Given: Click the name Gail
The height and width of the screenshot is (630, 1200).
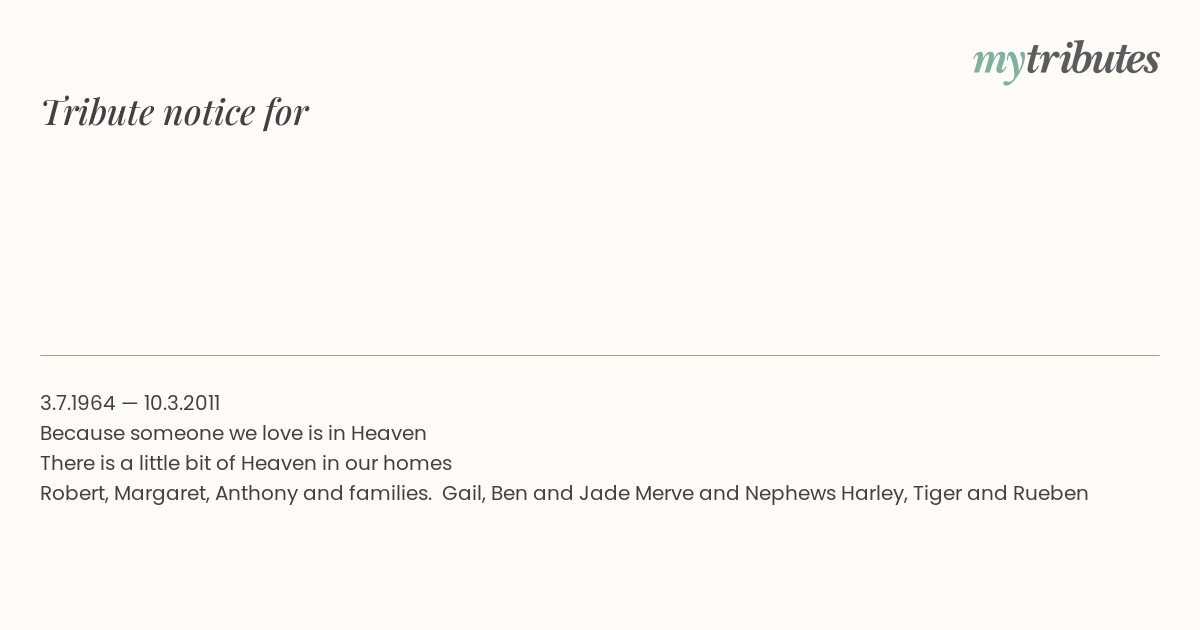Looking at the screenshot, I should point(461,493).
